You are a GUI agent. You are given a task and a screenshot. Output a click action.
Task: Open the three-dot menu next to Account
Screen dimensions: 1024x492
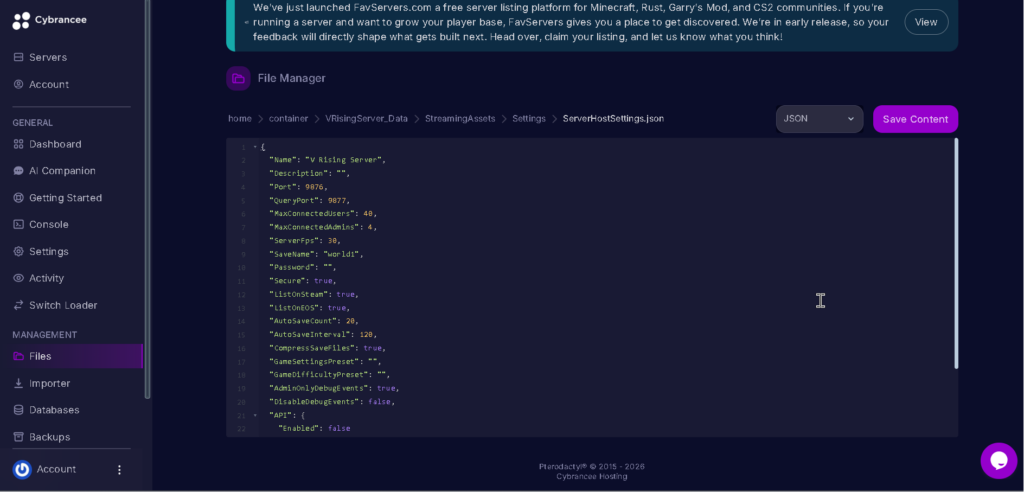[119, 470]
